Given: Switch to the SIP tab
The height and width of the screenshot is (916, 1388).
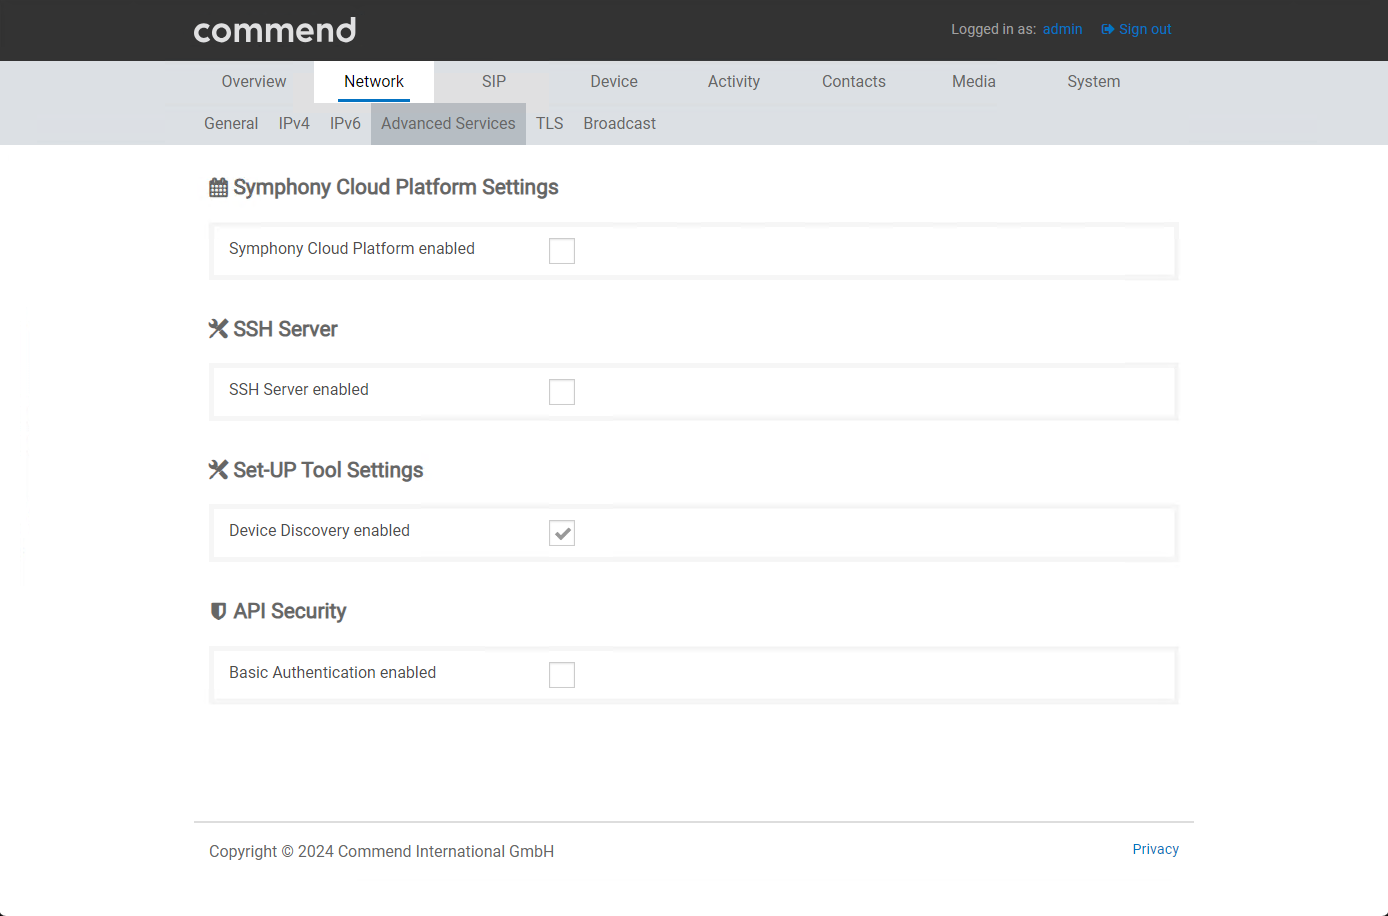Looking at the screenshot, I should pos(494,82).
